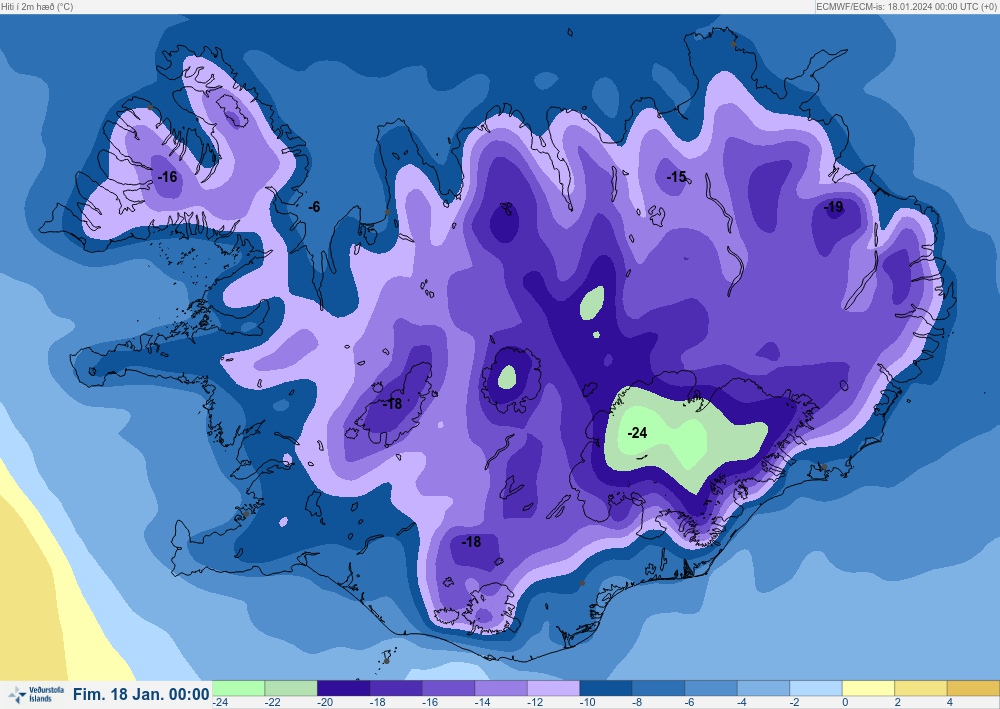Click the grey station dot on the southeast coast
Viewport: 1000px width, 709px height.
click(824, 467)
